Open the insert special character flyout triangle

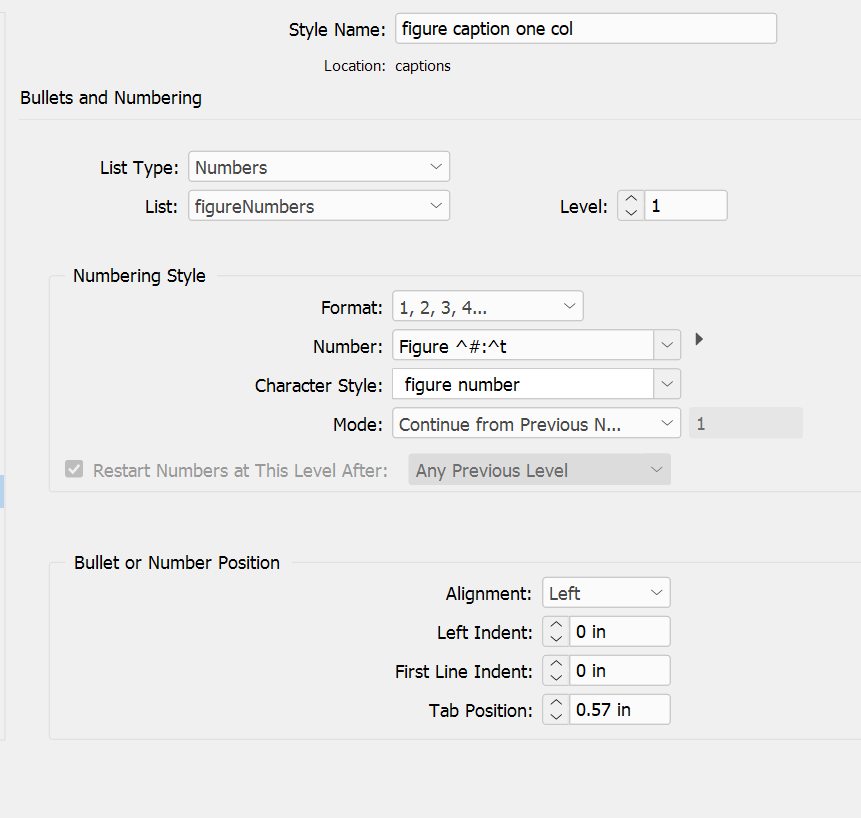698,339
